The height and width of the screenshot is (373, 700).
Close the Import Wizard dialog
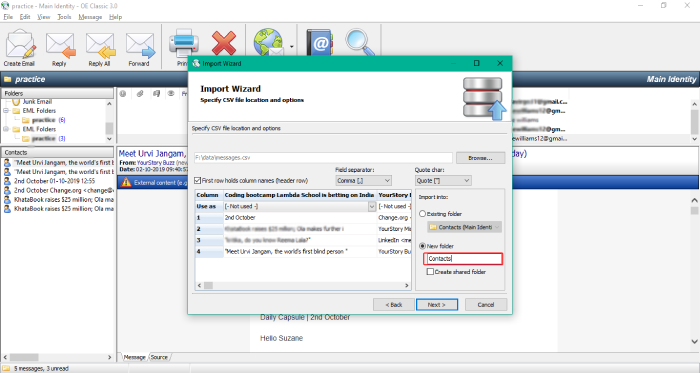pyautogui.click(x=500, y=63)
